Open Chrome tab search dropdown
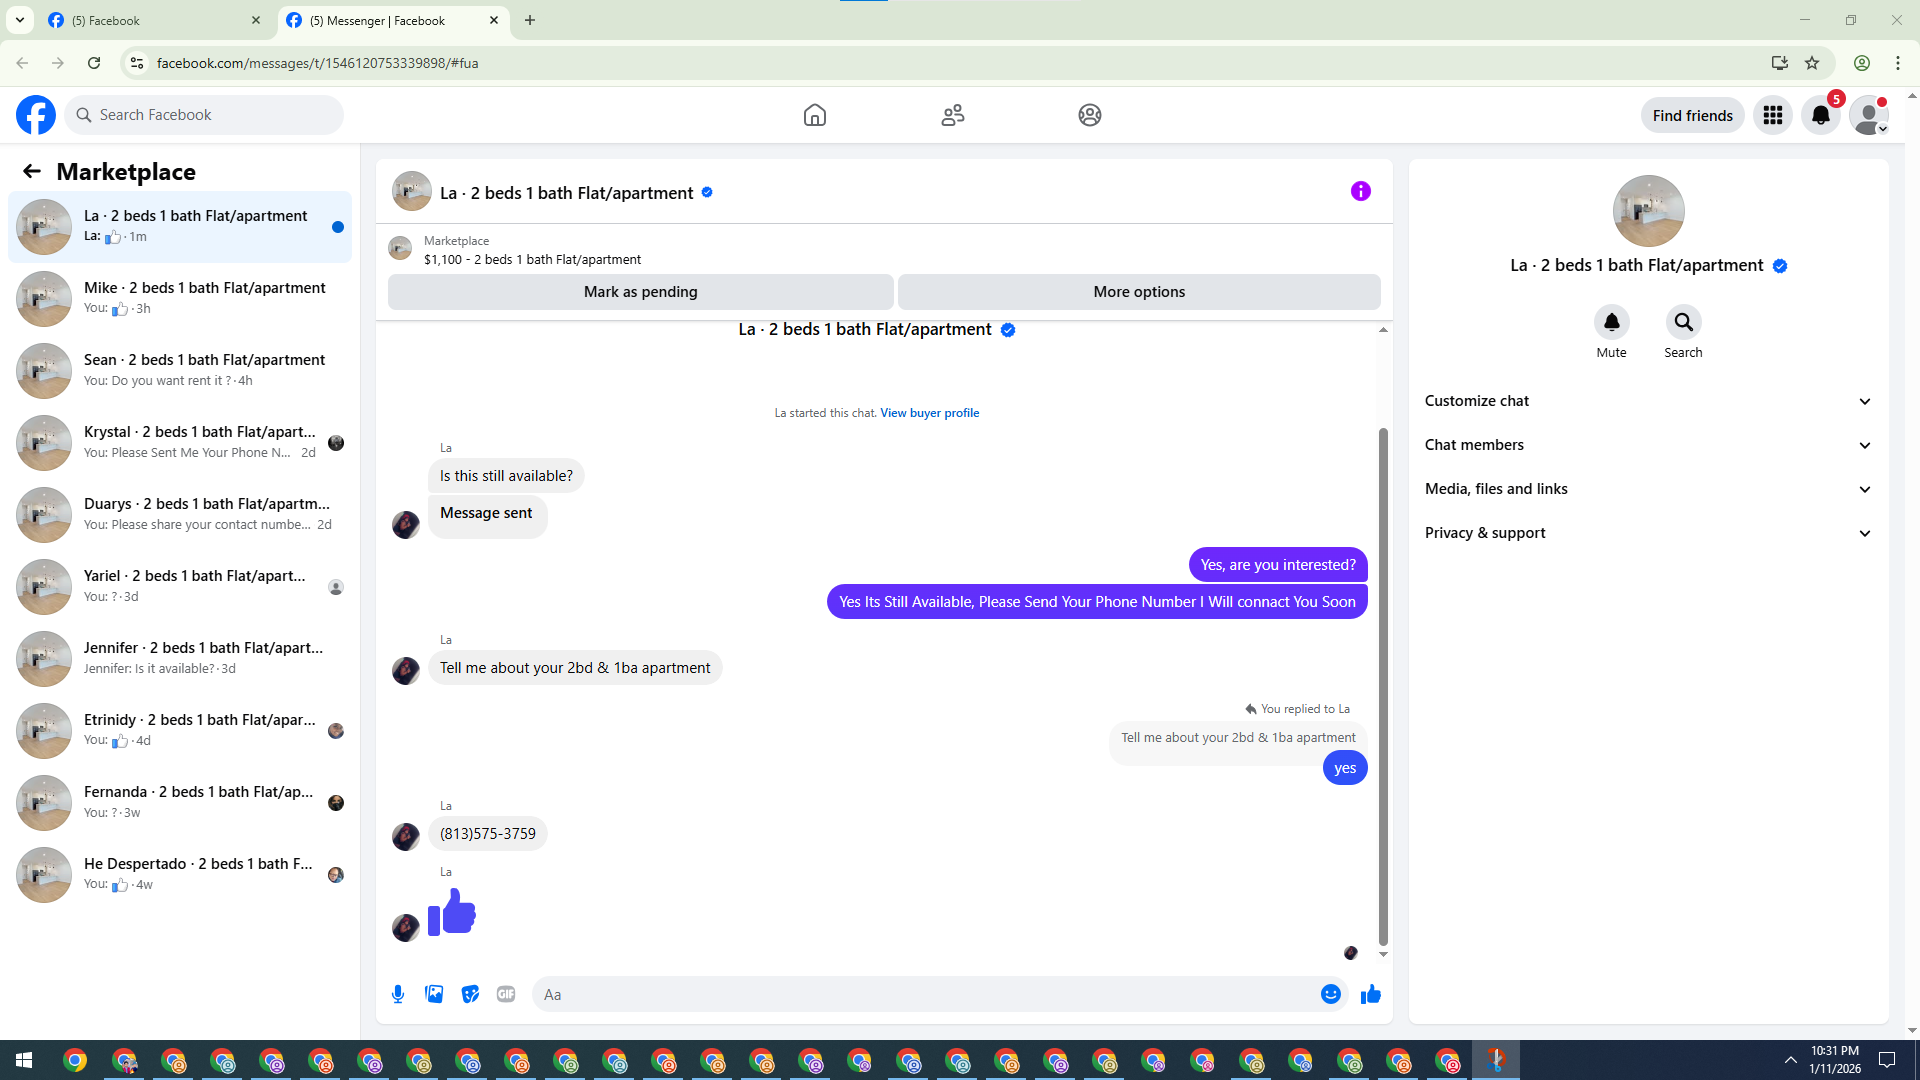1920x1080 pixels. pos(19,20)
